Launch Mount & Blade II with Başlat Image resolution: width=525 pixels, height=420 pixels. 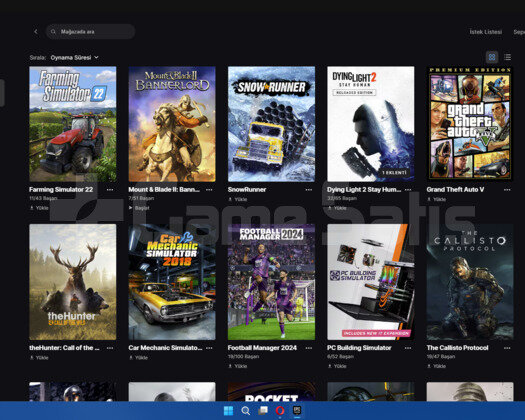139,208
